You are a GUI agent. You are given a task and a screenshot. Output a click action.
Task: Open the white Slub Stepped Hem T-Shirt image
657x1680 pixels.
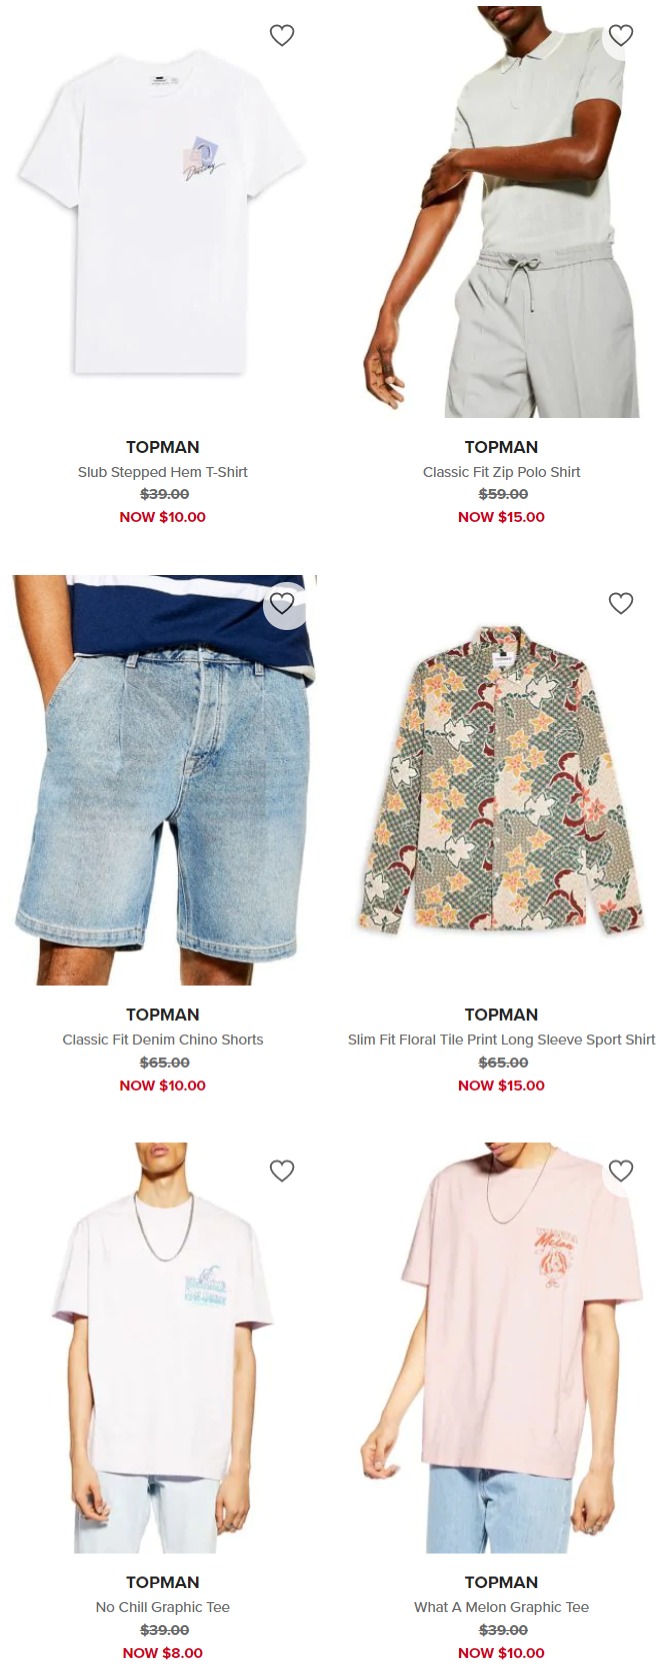coord(163,212)
